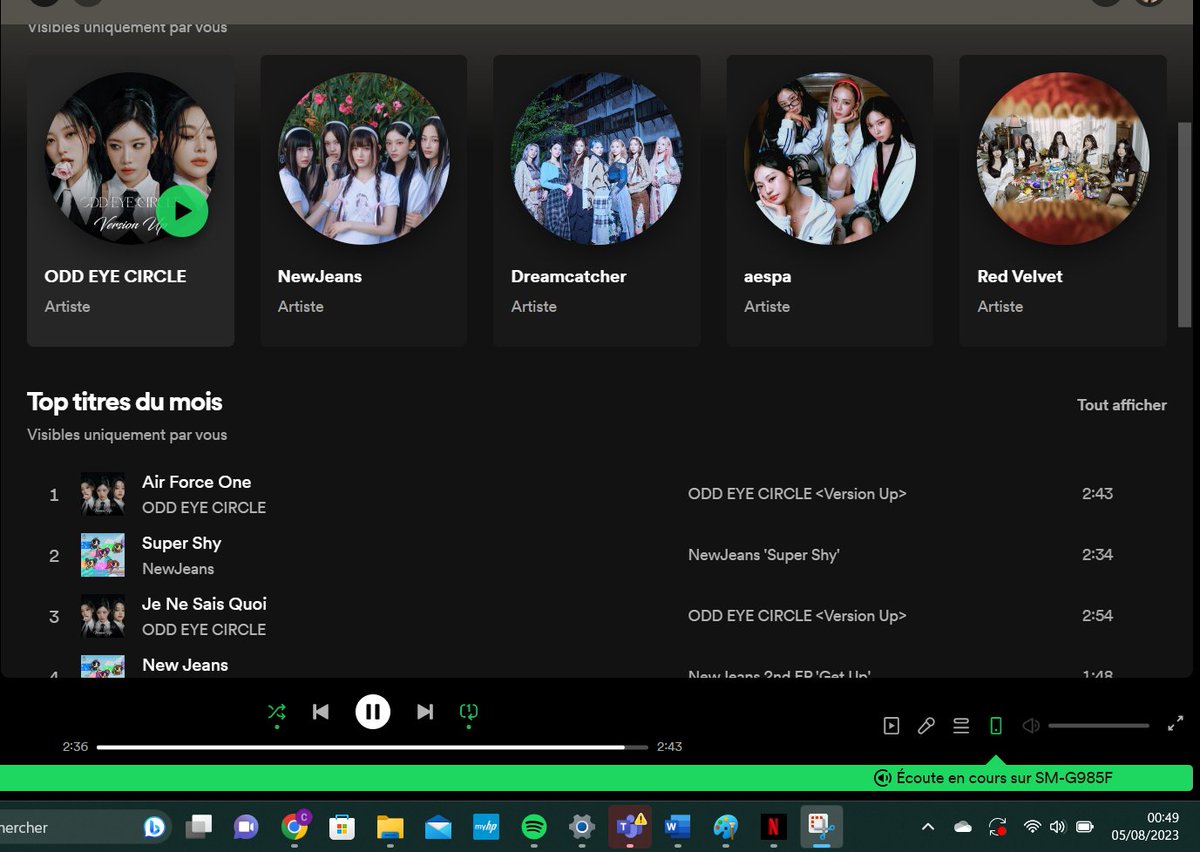Image resolution: width=1200 pixels, height=852 pixels.
Task: Open Microsoft Store from the taskbar
Action: [x=342, y=827]
